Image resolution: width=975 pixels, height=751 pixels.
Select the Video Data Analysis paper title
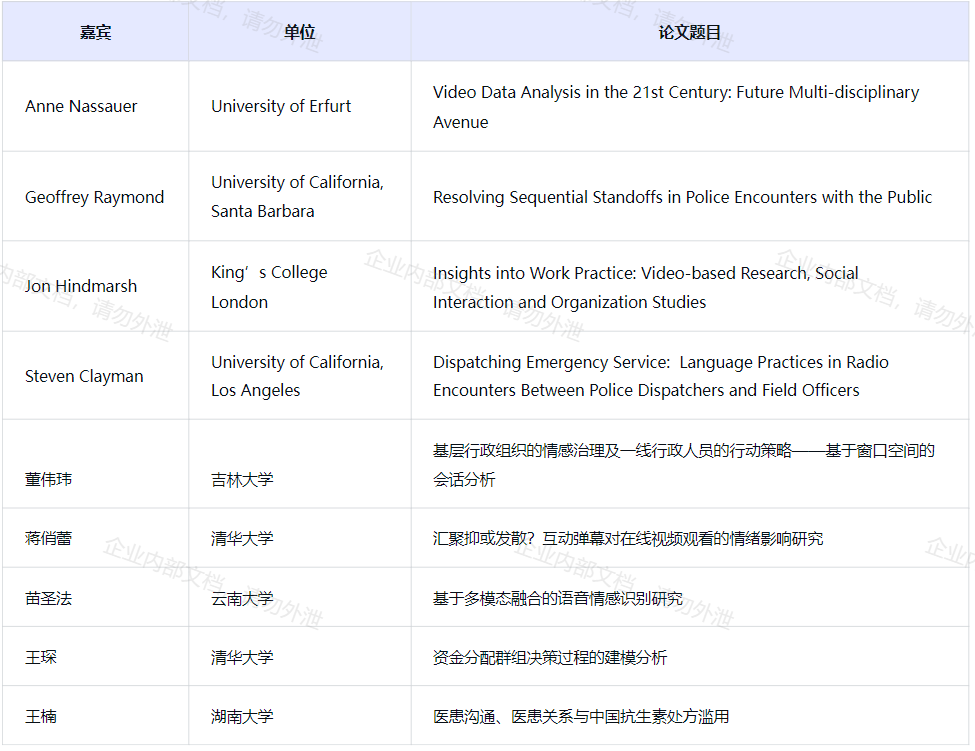pyautogui.click(x=675, y=107)
